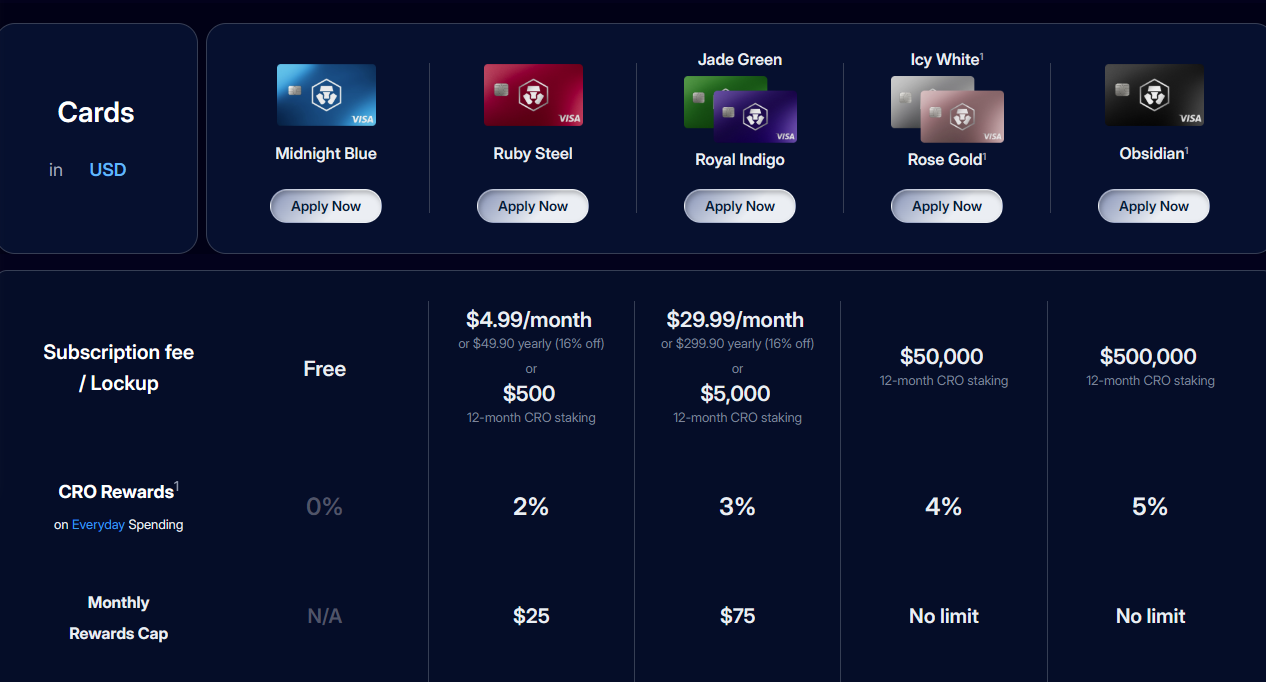Click Apply Now for Royal Indigo
The height and width of the screenshot is (682, 1266).
pyautogui.click(x=740, y=206)
